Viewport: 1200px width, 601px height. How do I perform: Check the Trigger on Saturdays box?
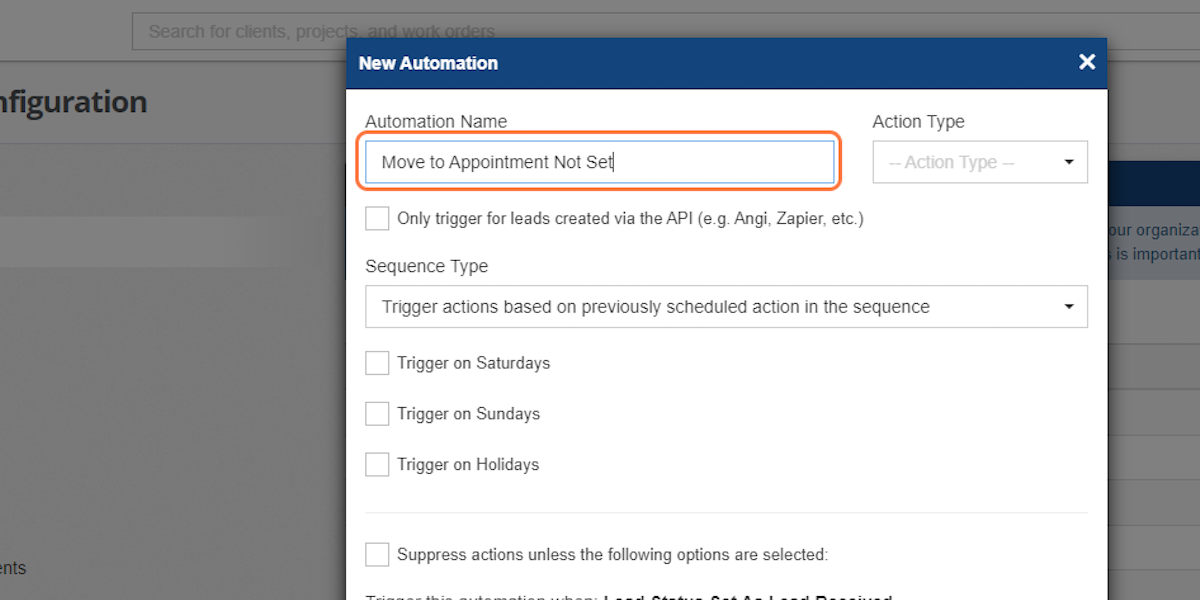click(x=377, y=363)
